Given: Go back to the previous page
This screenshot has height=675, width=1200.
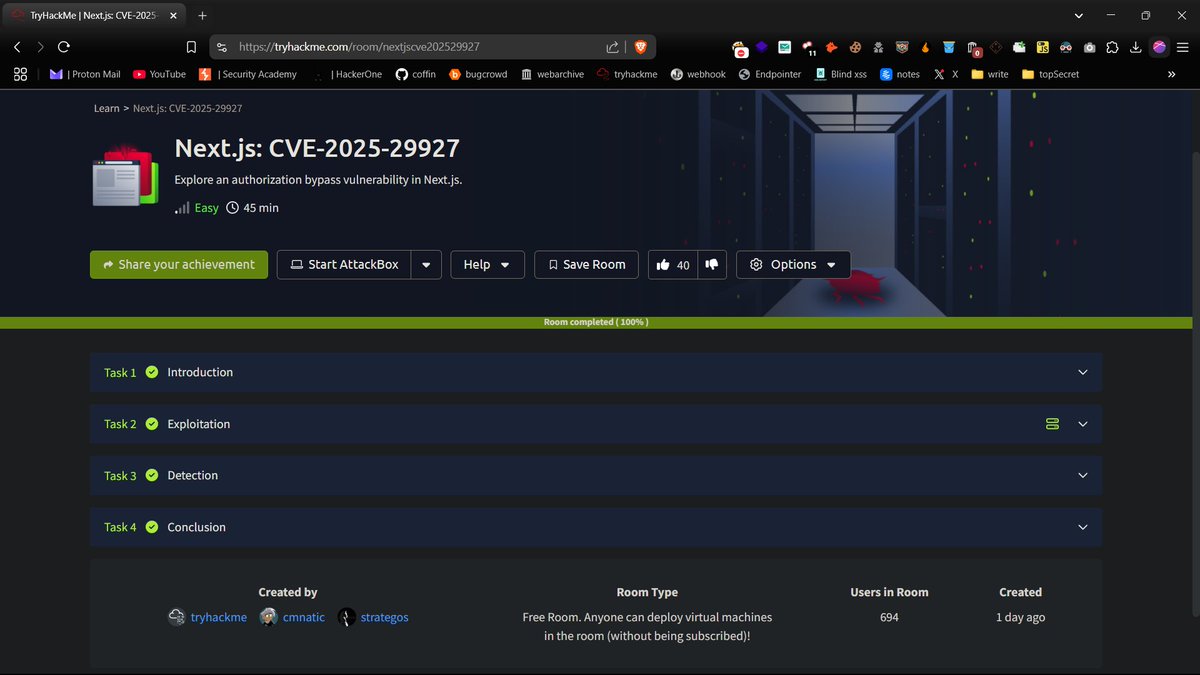Looking at the screenshot, I should point(17,47).
